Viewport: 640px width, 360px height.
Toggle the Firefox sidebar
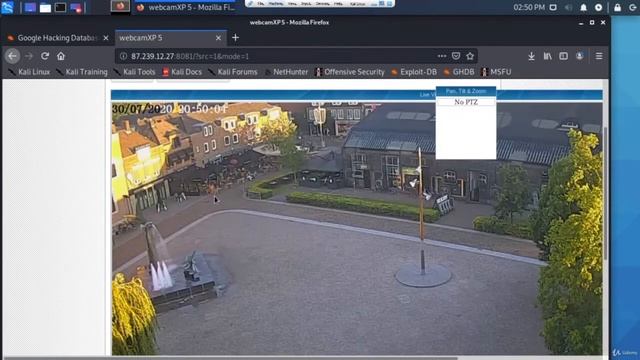pos(563,56)
